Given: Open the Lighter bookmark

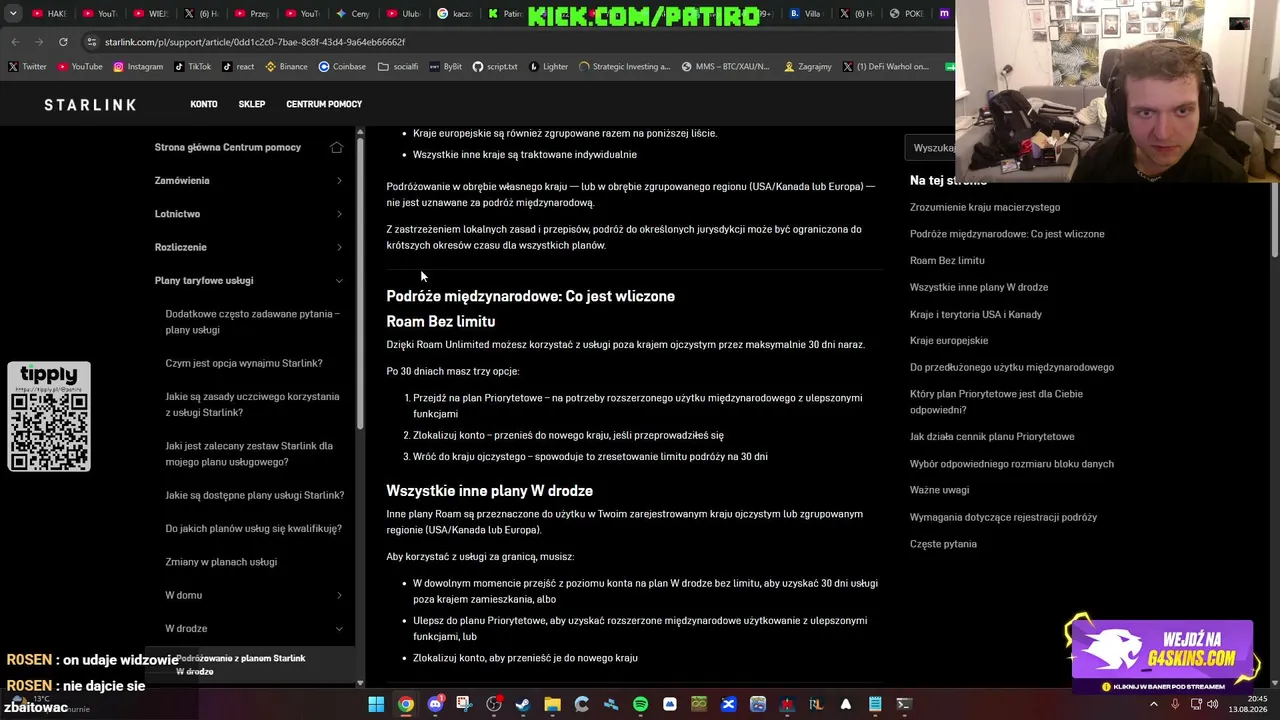Looking at the screenshot, I should [549, 67].
